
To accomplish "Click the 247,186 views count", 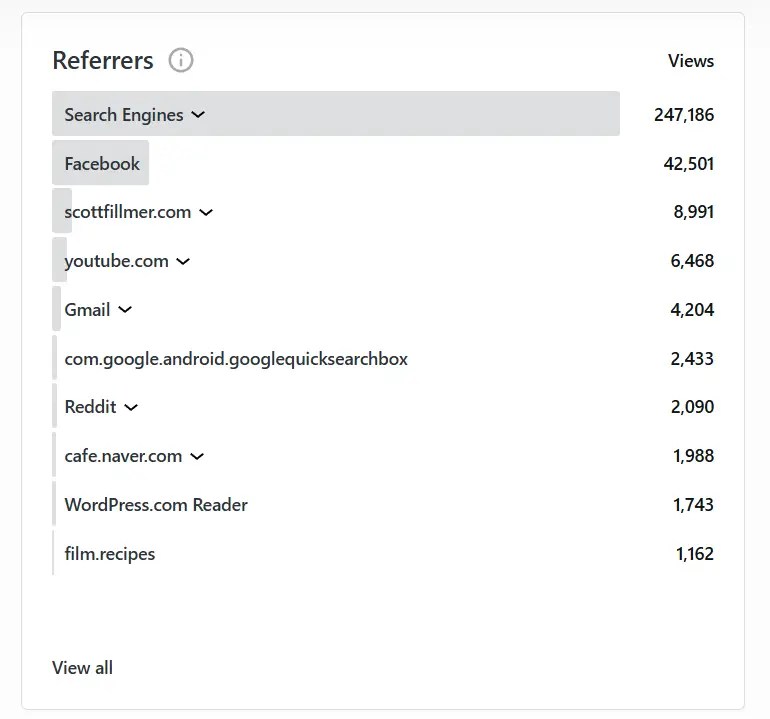I will (x=684, y=114).
